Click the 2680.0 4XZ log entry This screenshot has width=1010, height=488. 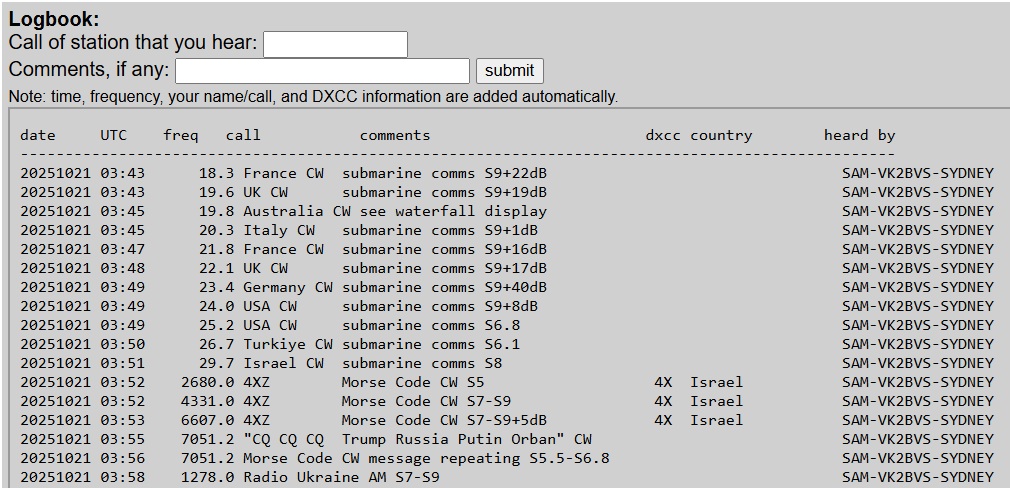(507, 382)
